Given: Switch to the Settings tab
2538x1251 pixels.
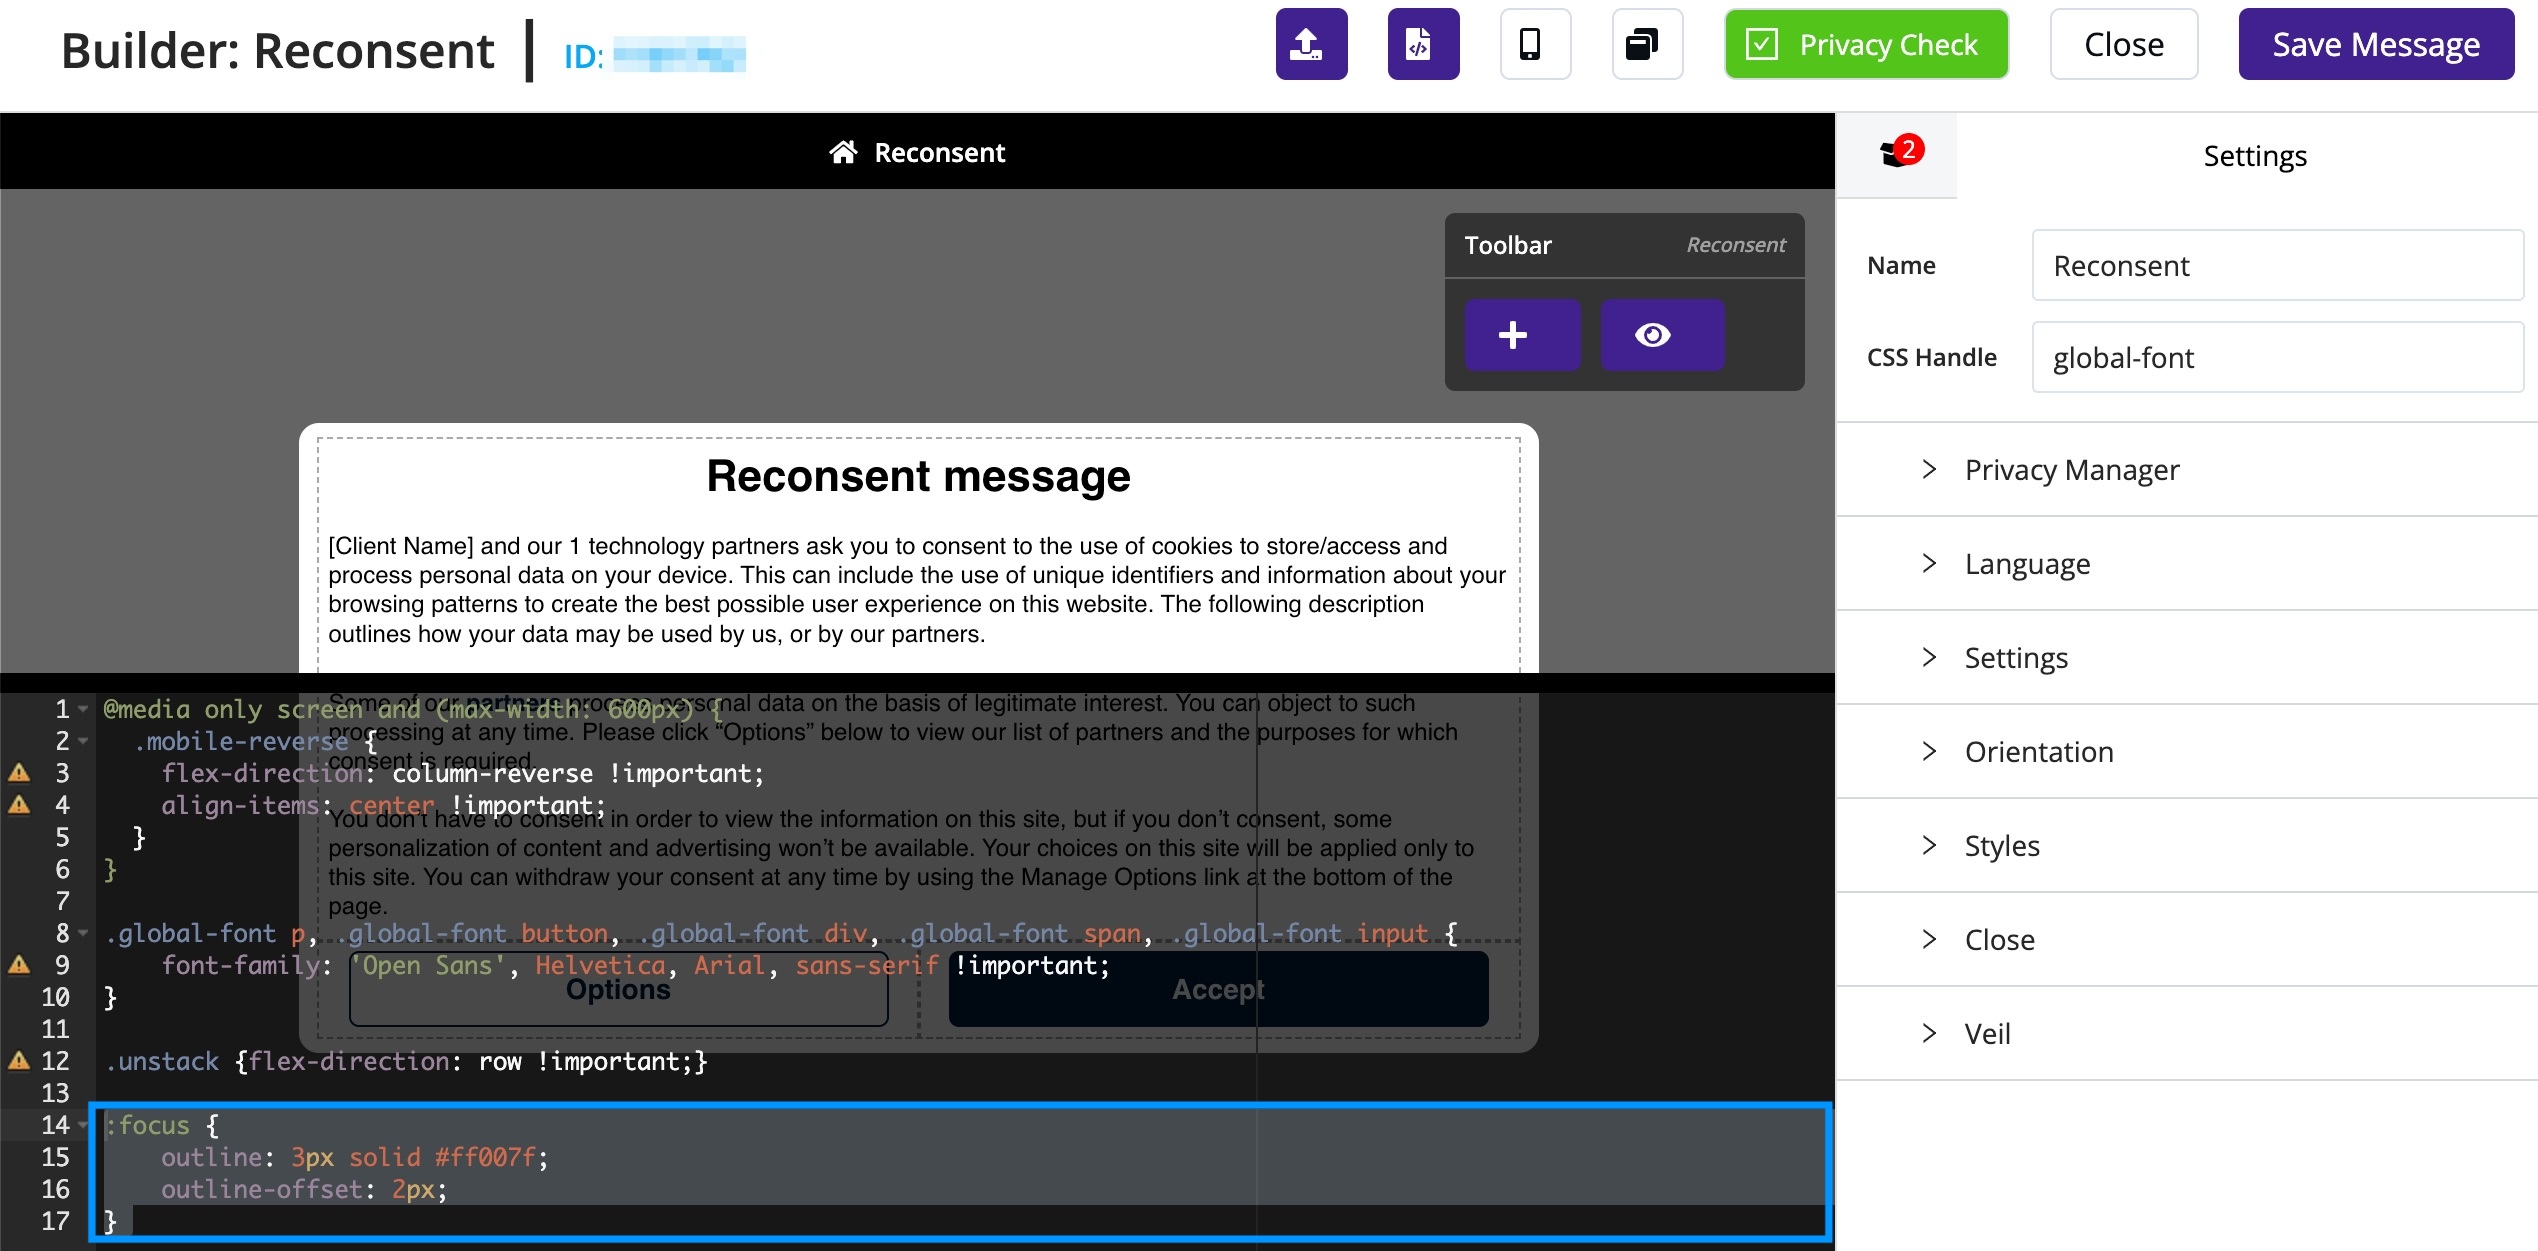Looking at the screenshot, I should click(2255, 155).
